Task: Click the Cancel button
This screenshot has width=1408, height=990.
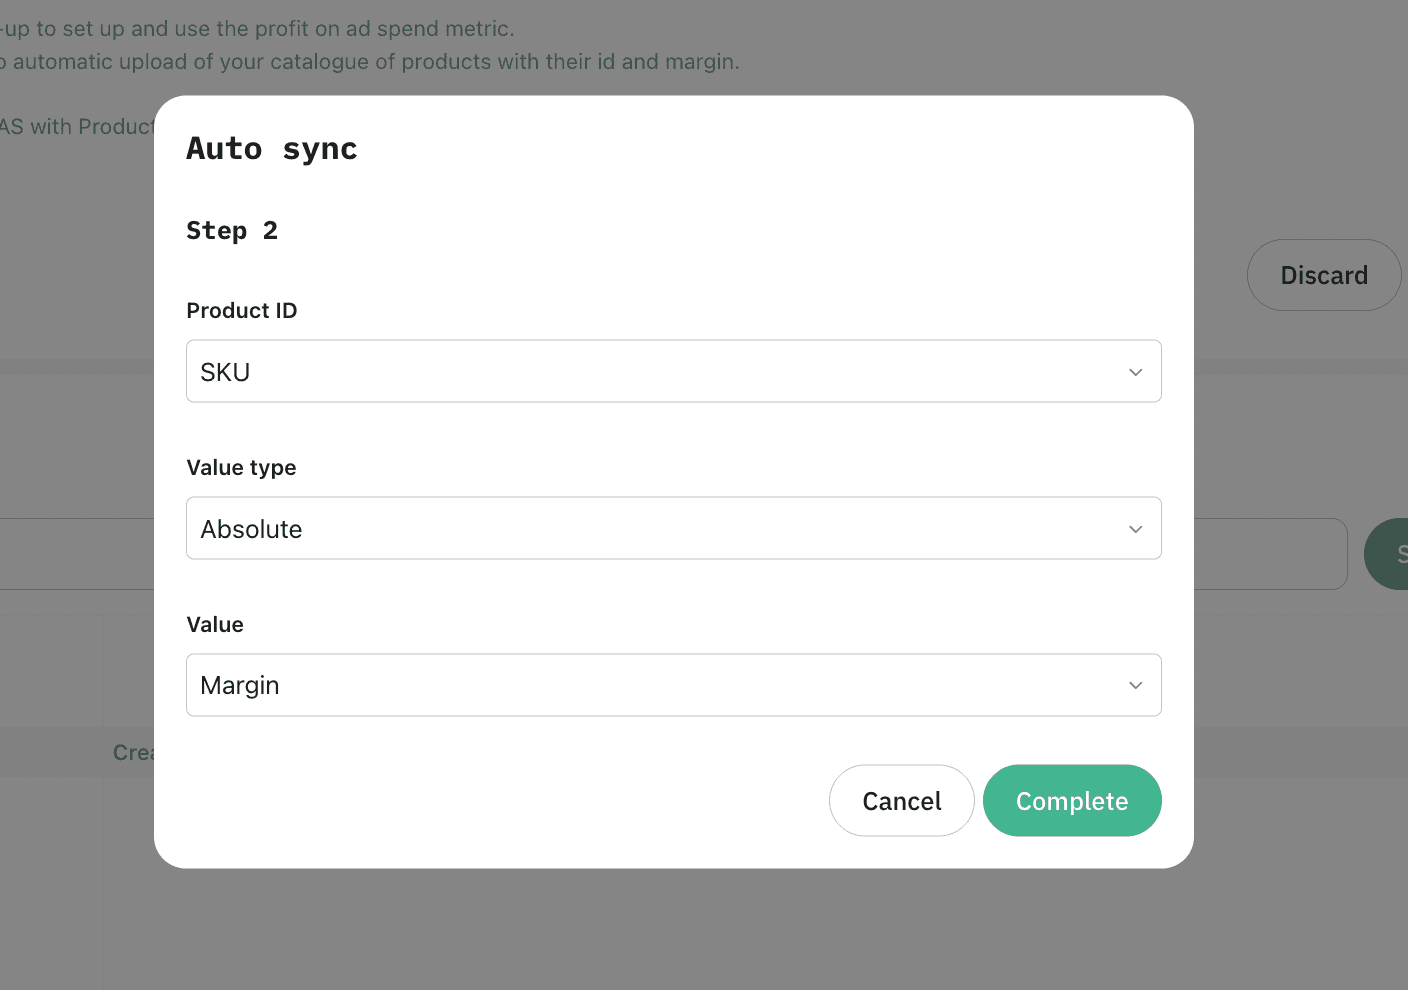Action: tap(901, 800)
